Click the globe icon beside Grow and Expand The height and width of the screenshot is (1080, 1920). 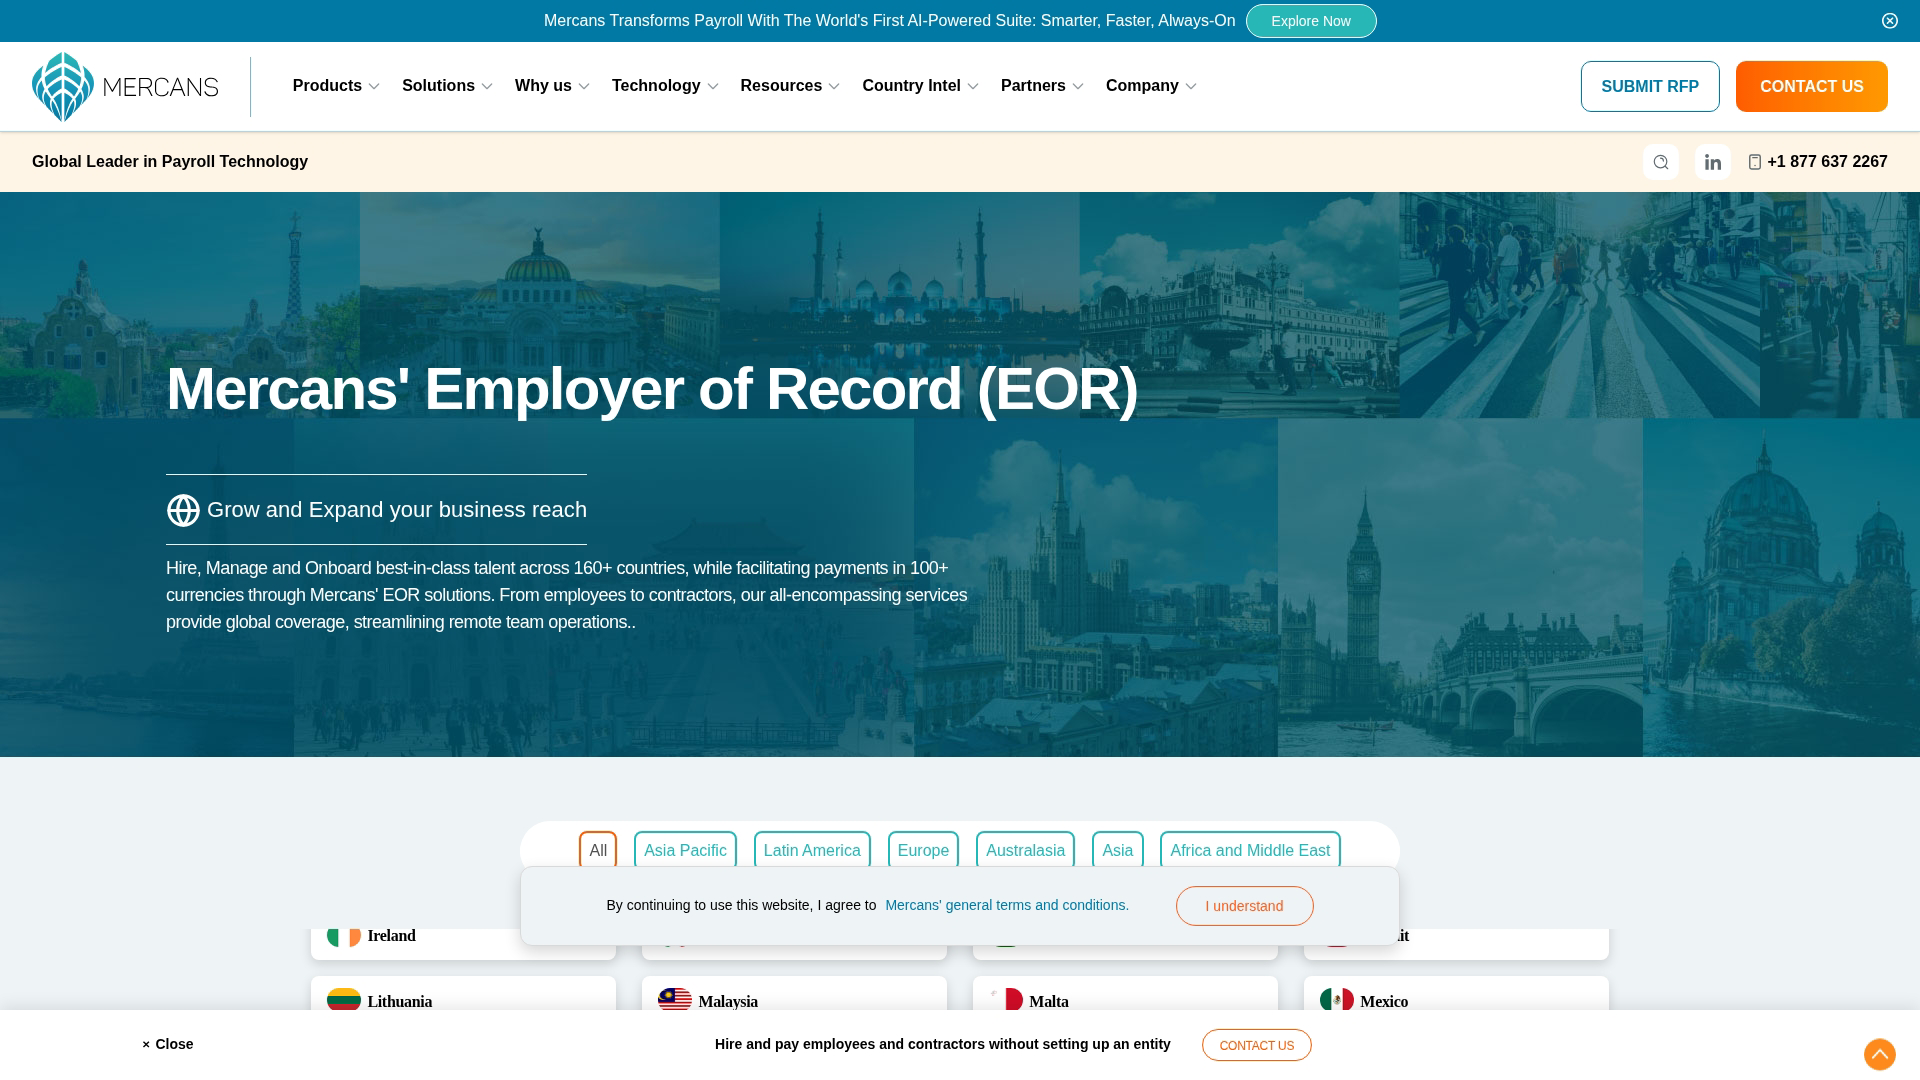183,510
